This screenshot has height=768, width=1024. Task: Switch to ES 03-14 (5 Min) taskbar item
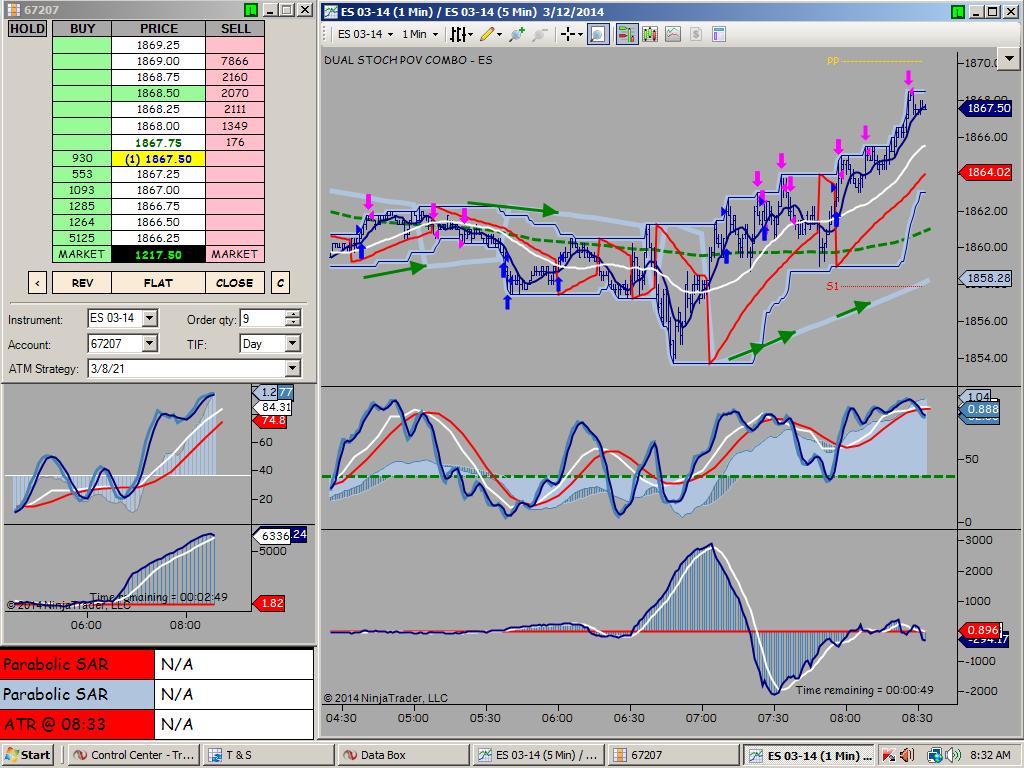pos(538,755)
